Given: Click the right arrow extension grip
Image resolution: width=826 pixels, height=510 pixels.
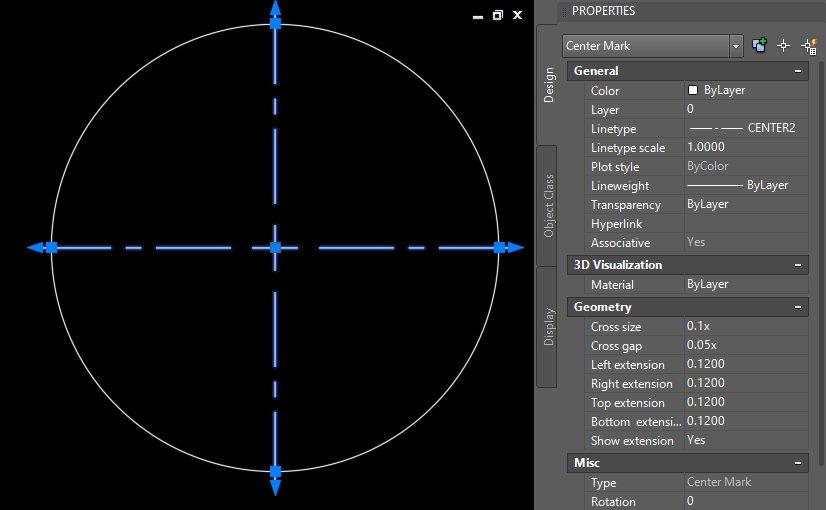Looking at the screenshot, I should click(x=516, y=248).
